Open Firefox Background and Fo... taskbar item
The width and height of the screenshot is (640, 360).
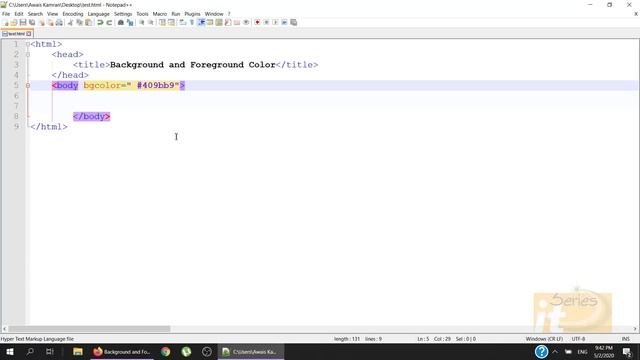(x=122, y=351)
